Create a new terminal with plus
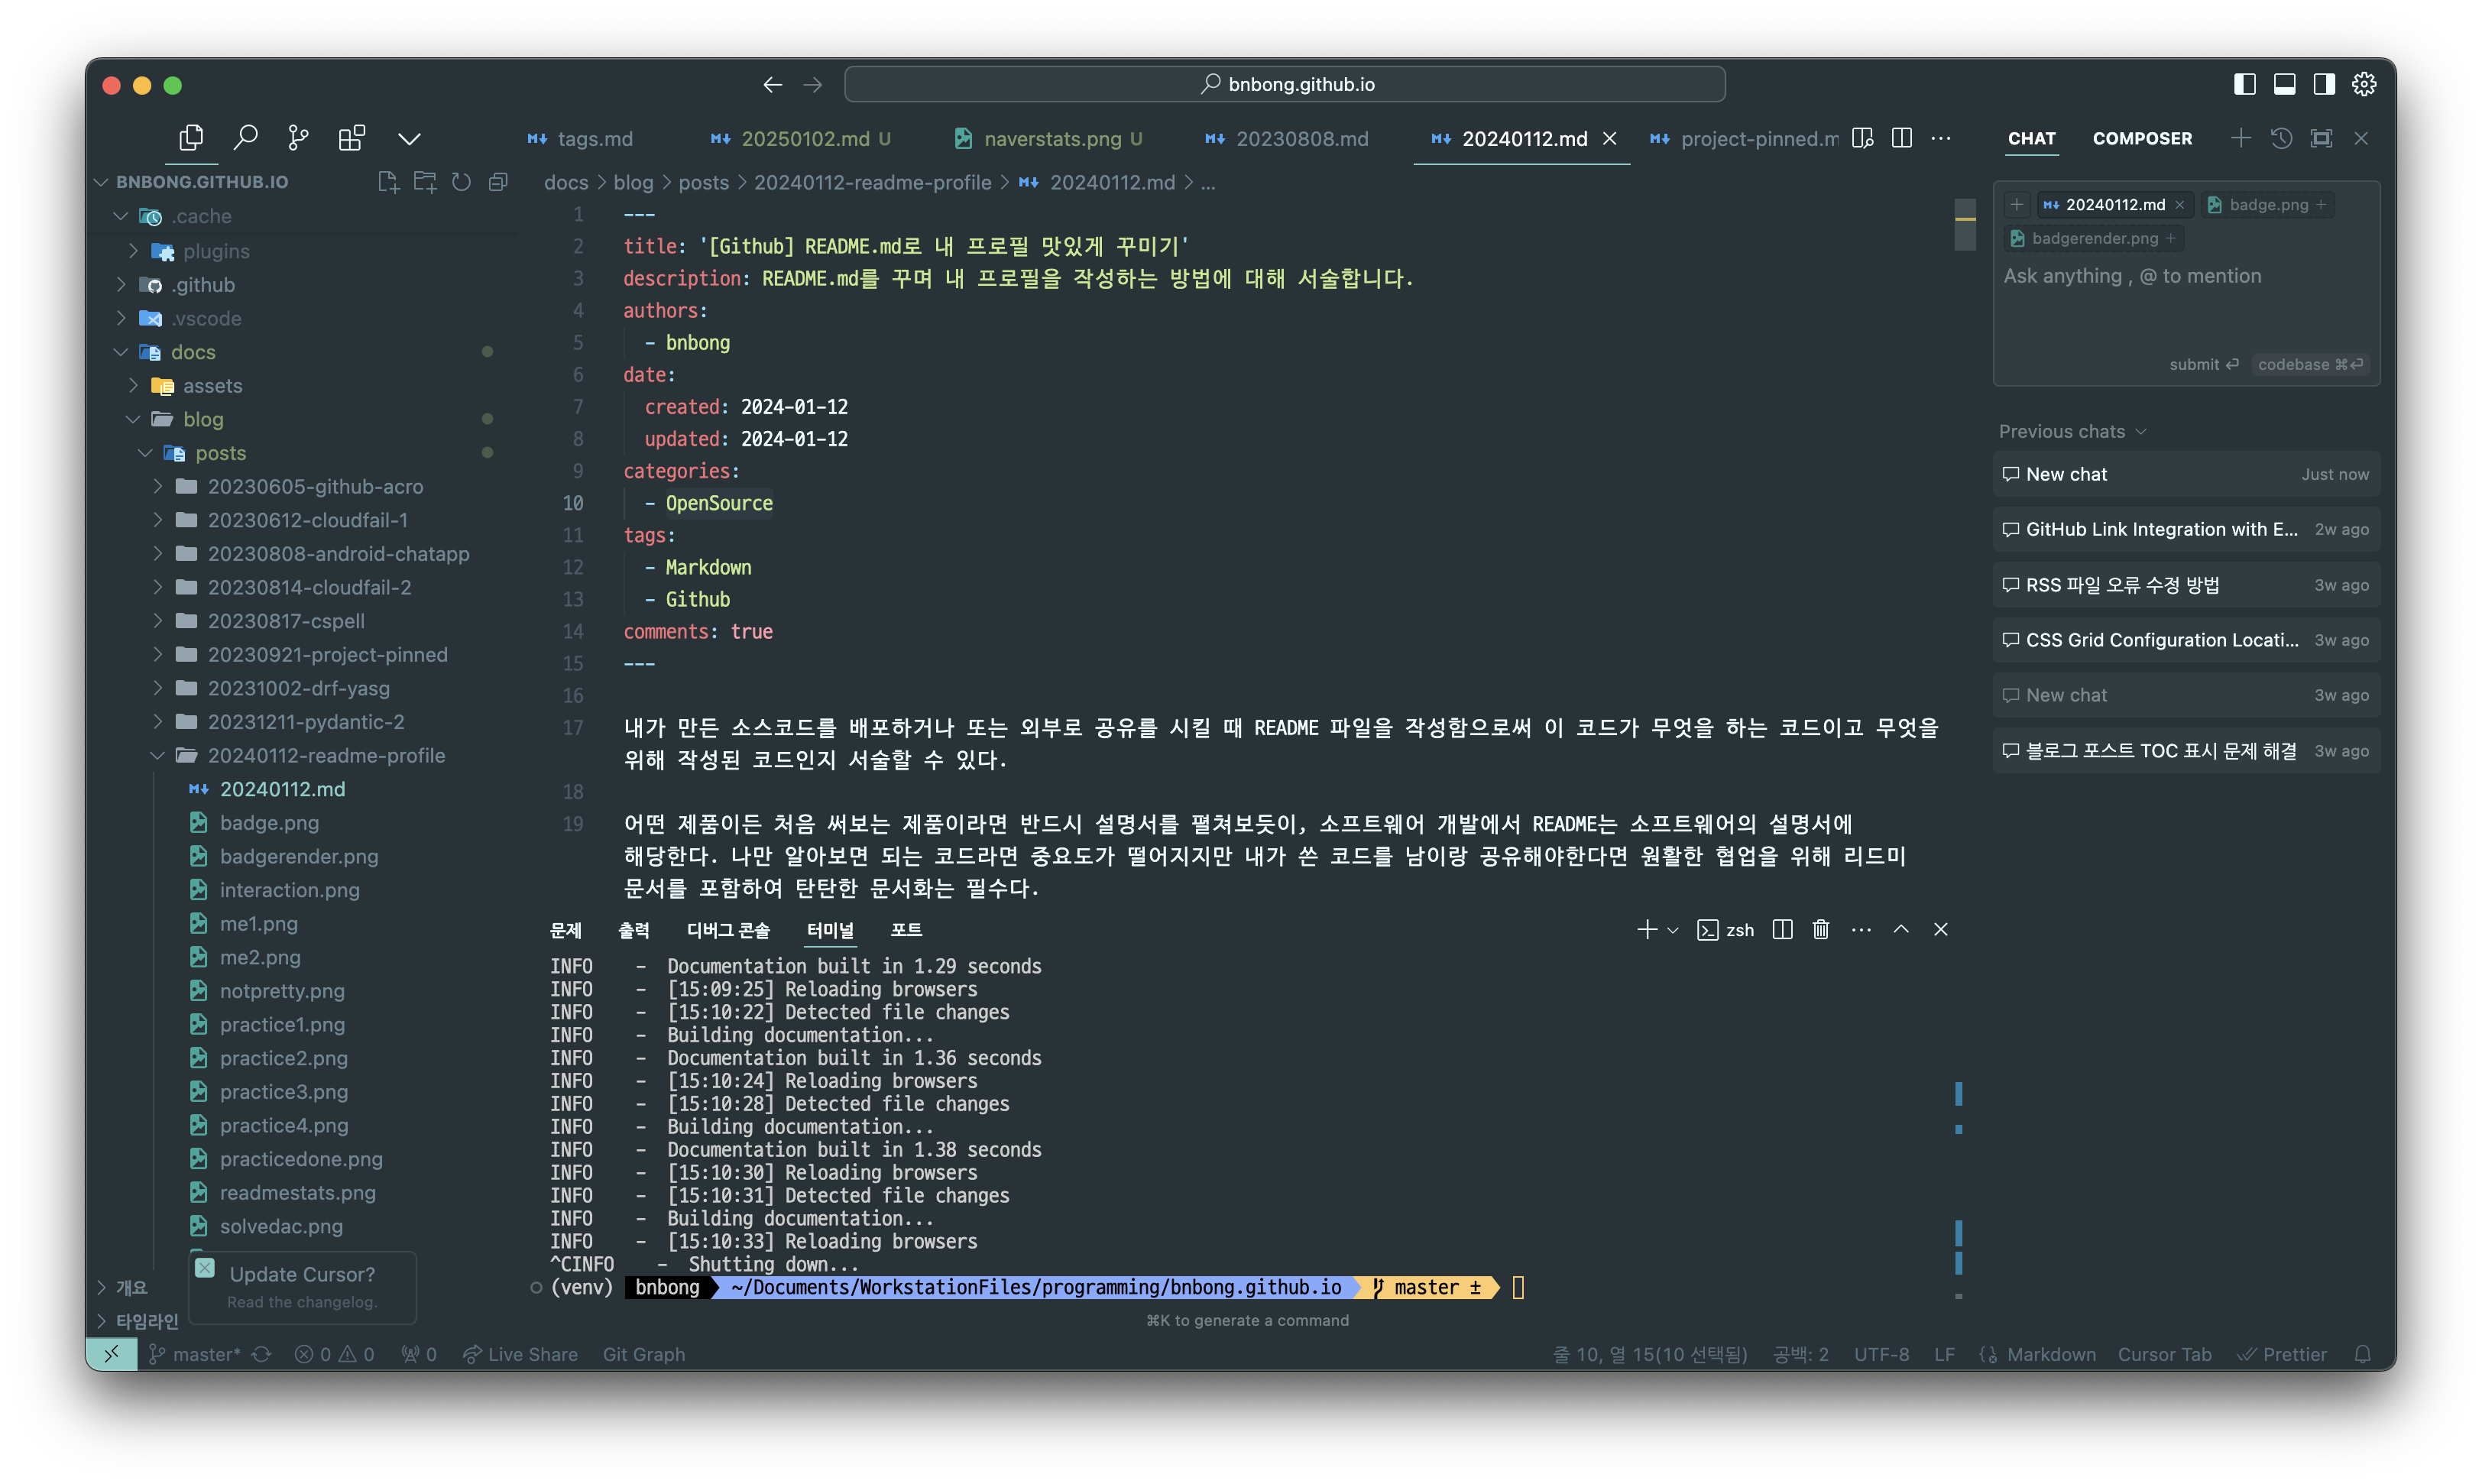 (x=1646, y=930)
